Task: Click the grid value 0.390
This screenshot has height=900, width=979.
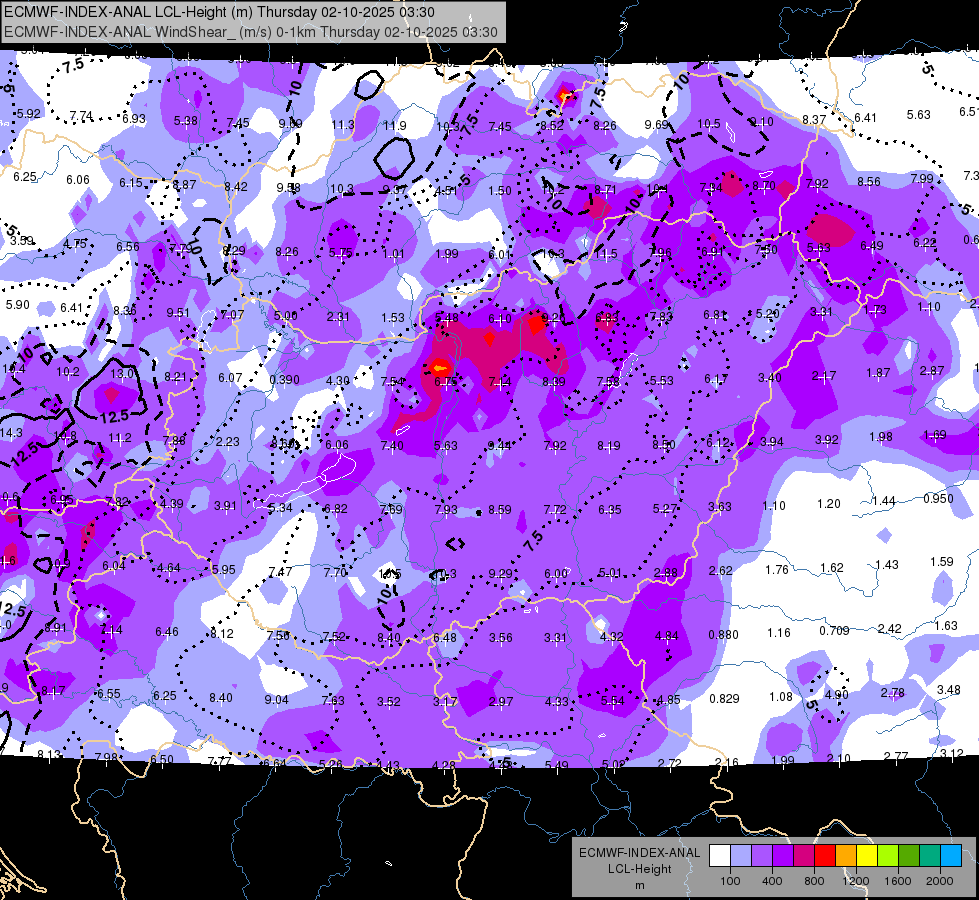Action: click(x=284, y=379)
